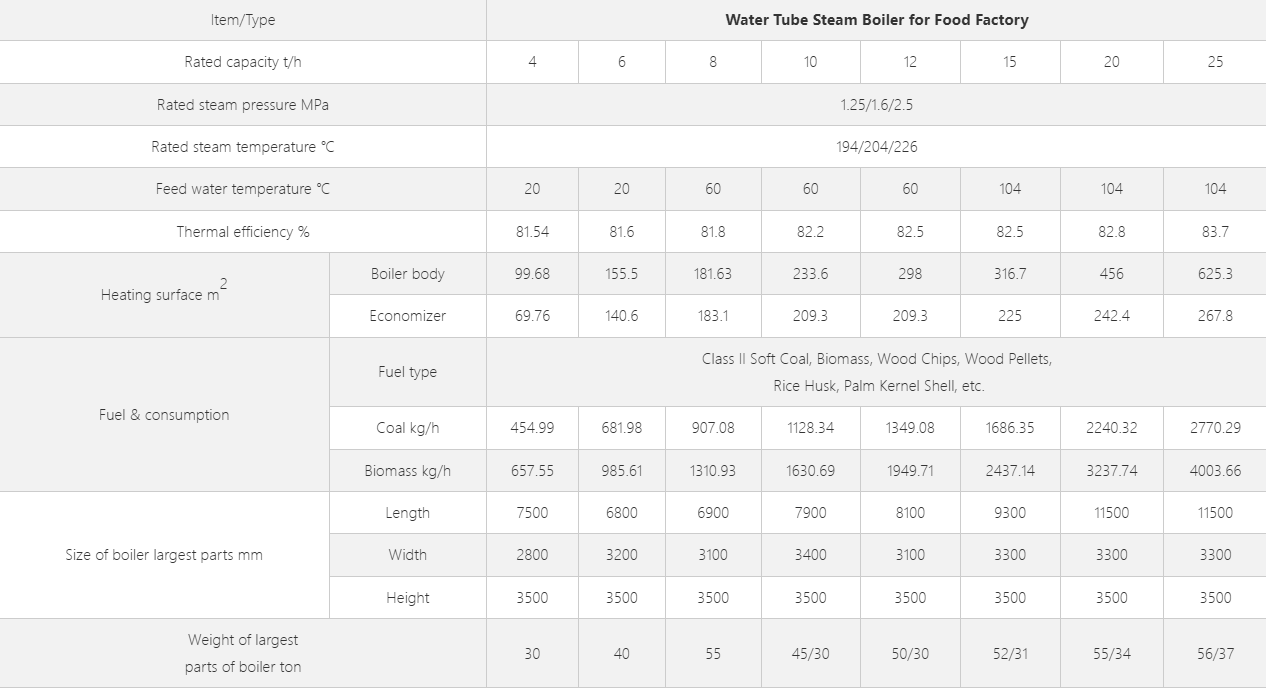
Task: Select feed water temperature value 104 under 15
Action: (1010, 188)
